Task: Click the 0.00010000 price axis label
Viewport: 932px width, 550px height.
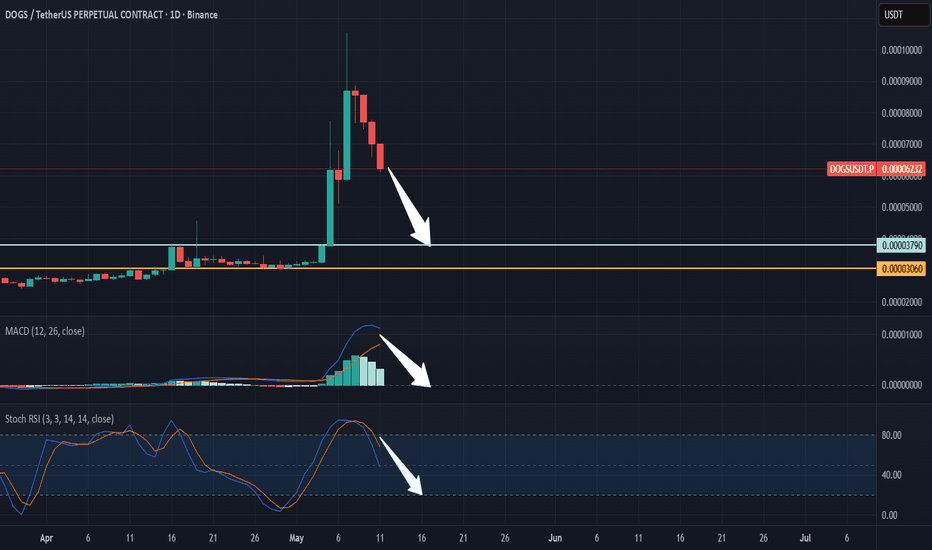Action: [x=902, y=50]
